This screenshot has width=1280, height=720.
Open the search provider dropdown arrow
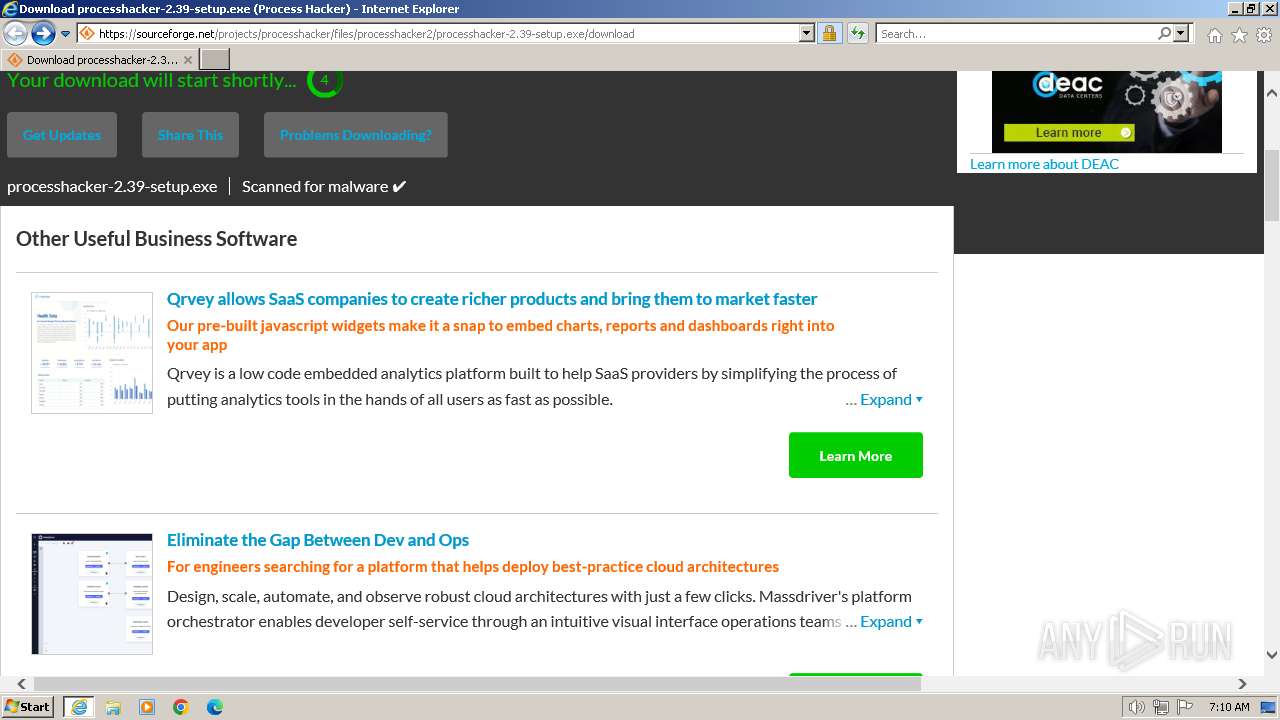click(x=1181, y=34)
